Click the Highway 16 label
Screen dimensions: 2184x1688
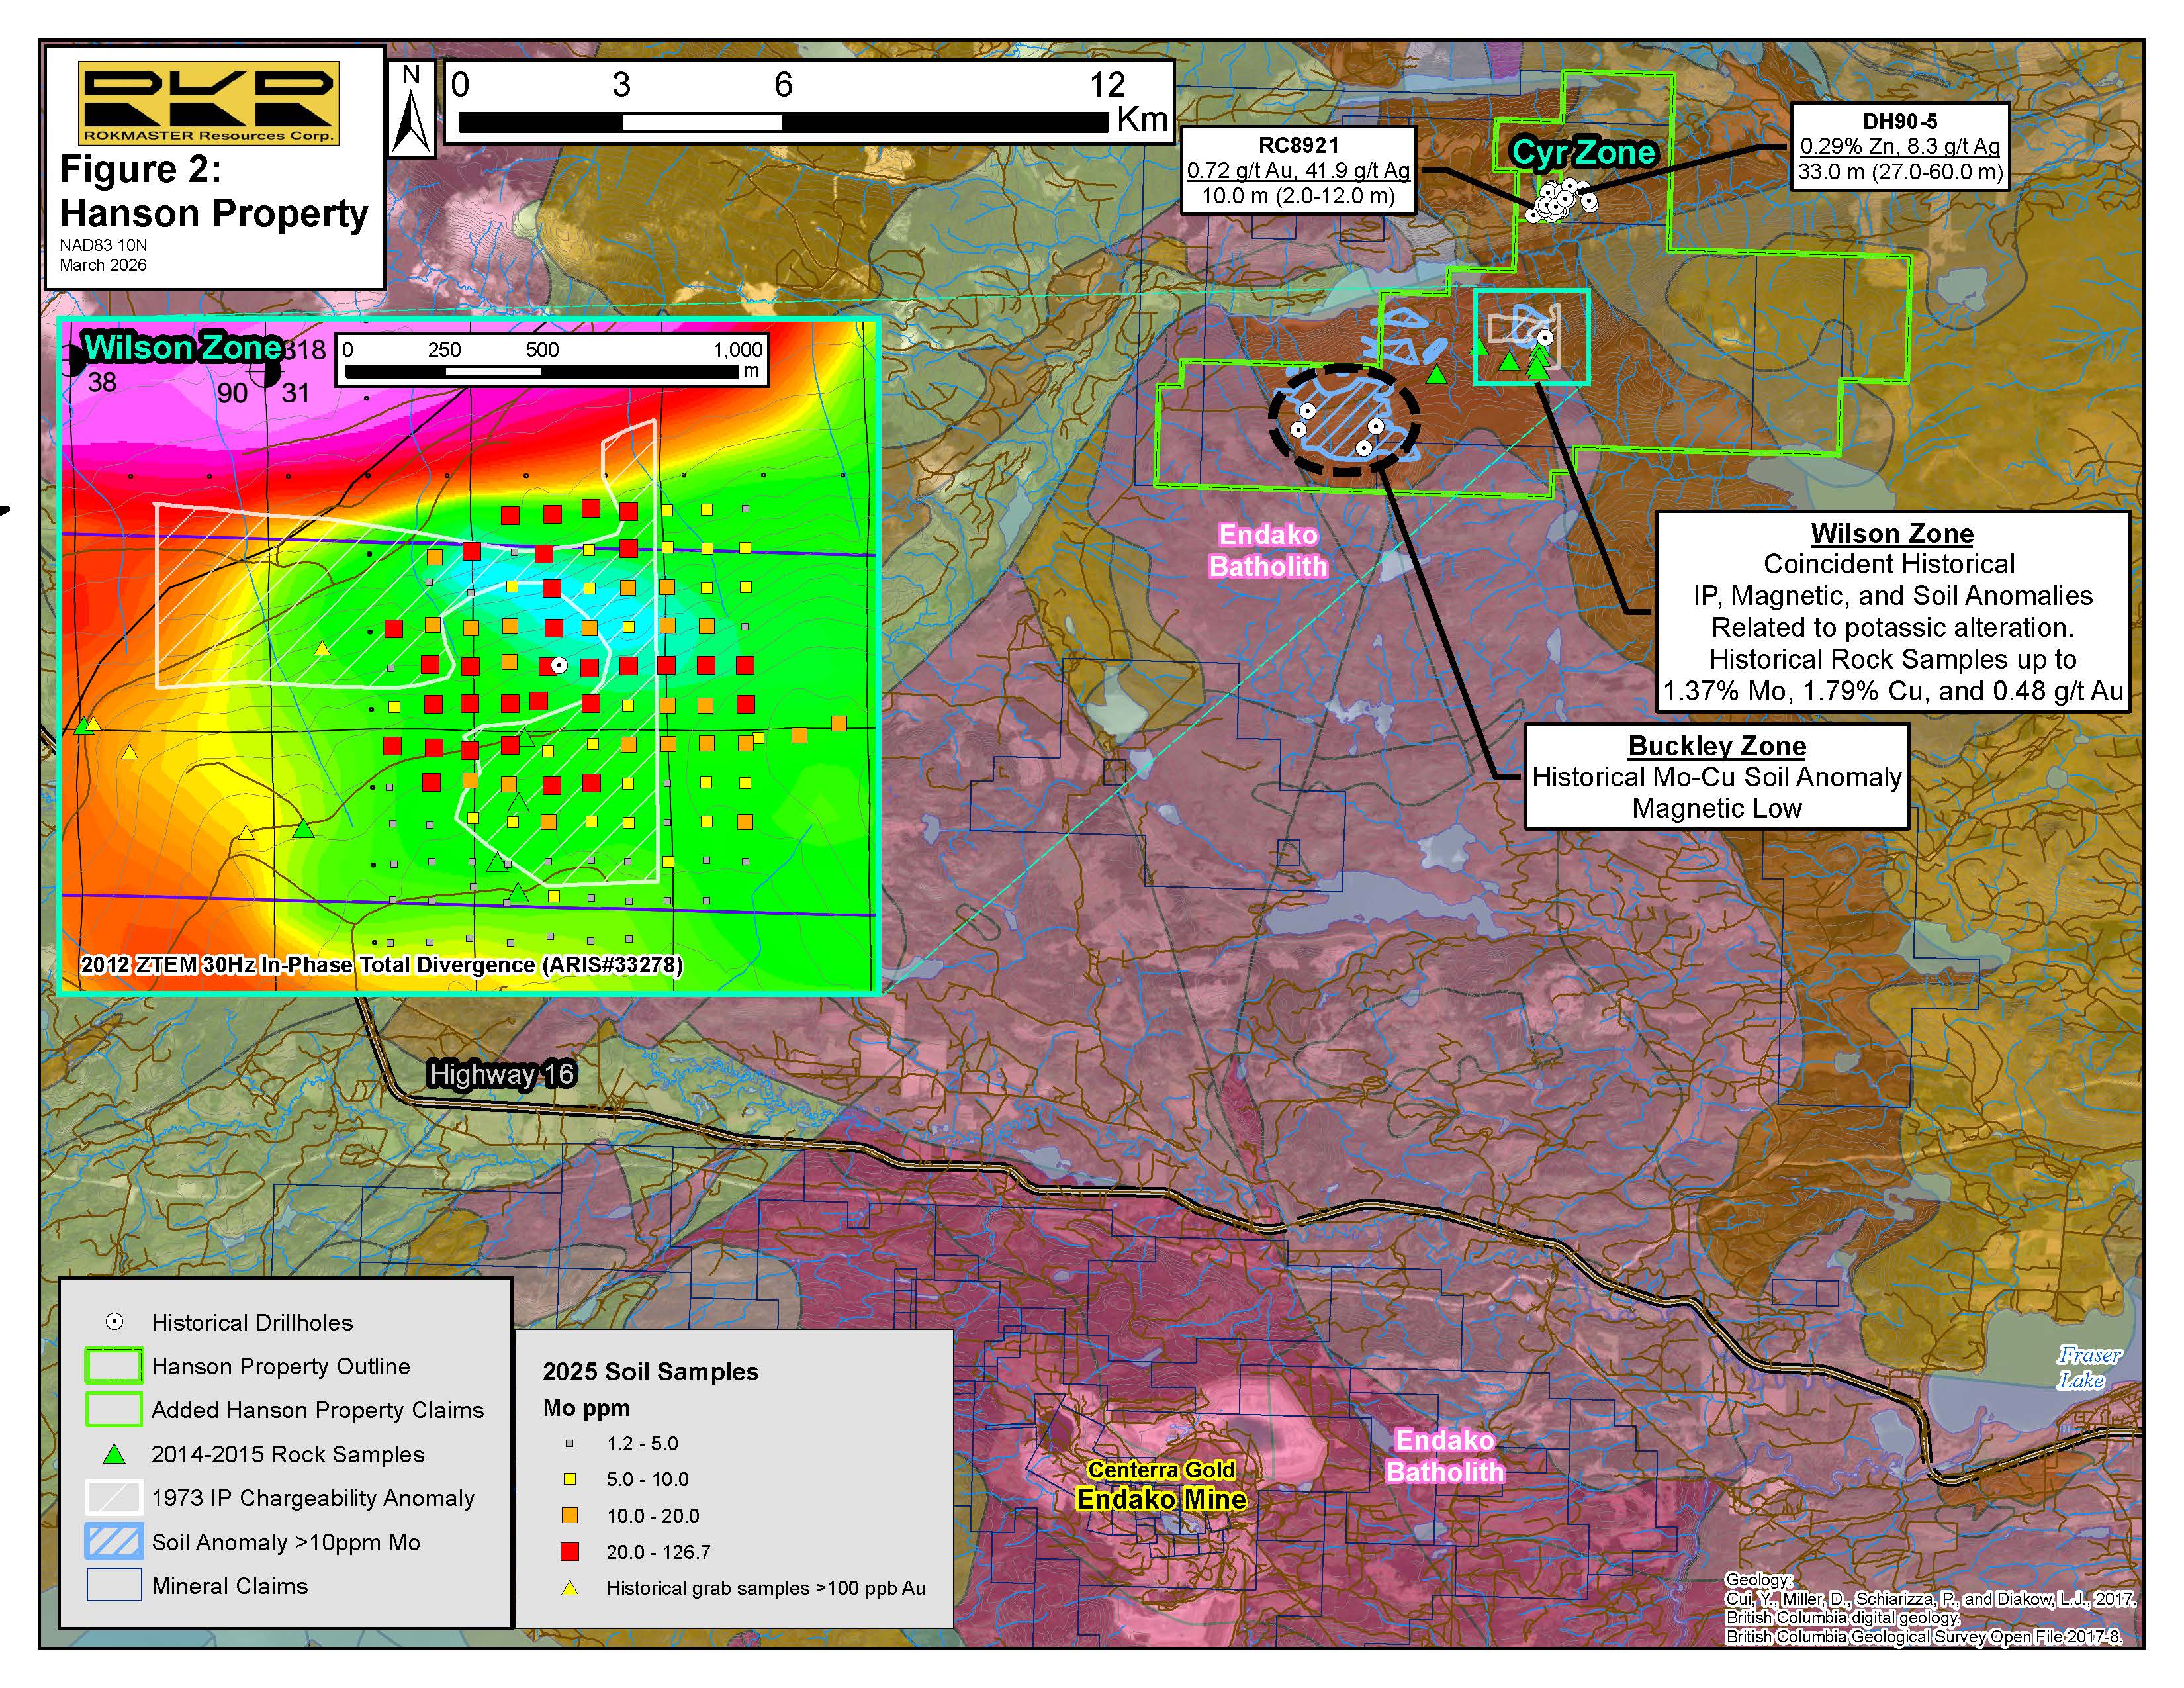coord(501,1074)
